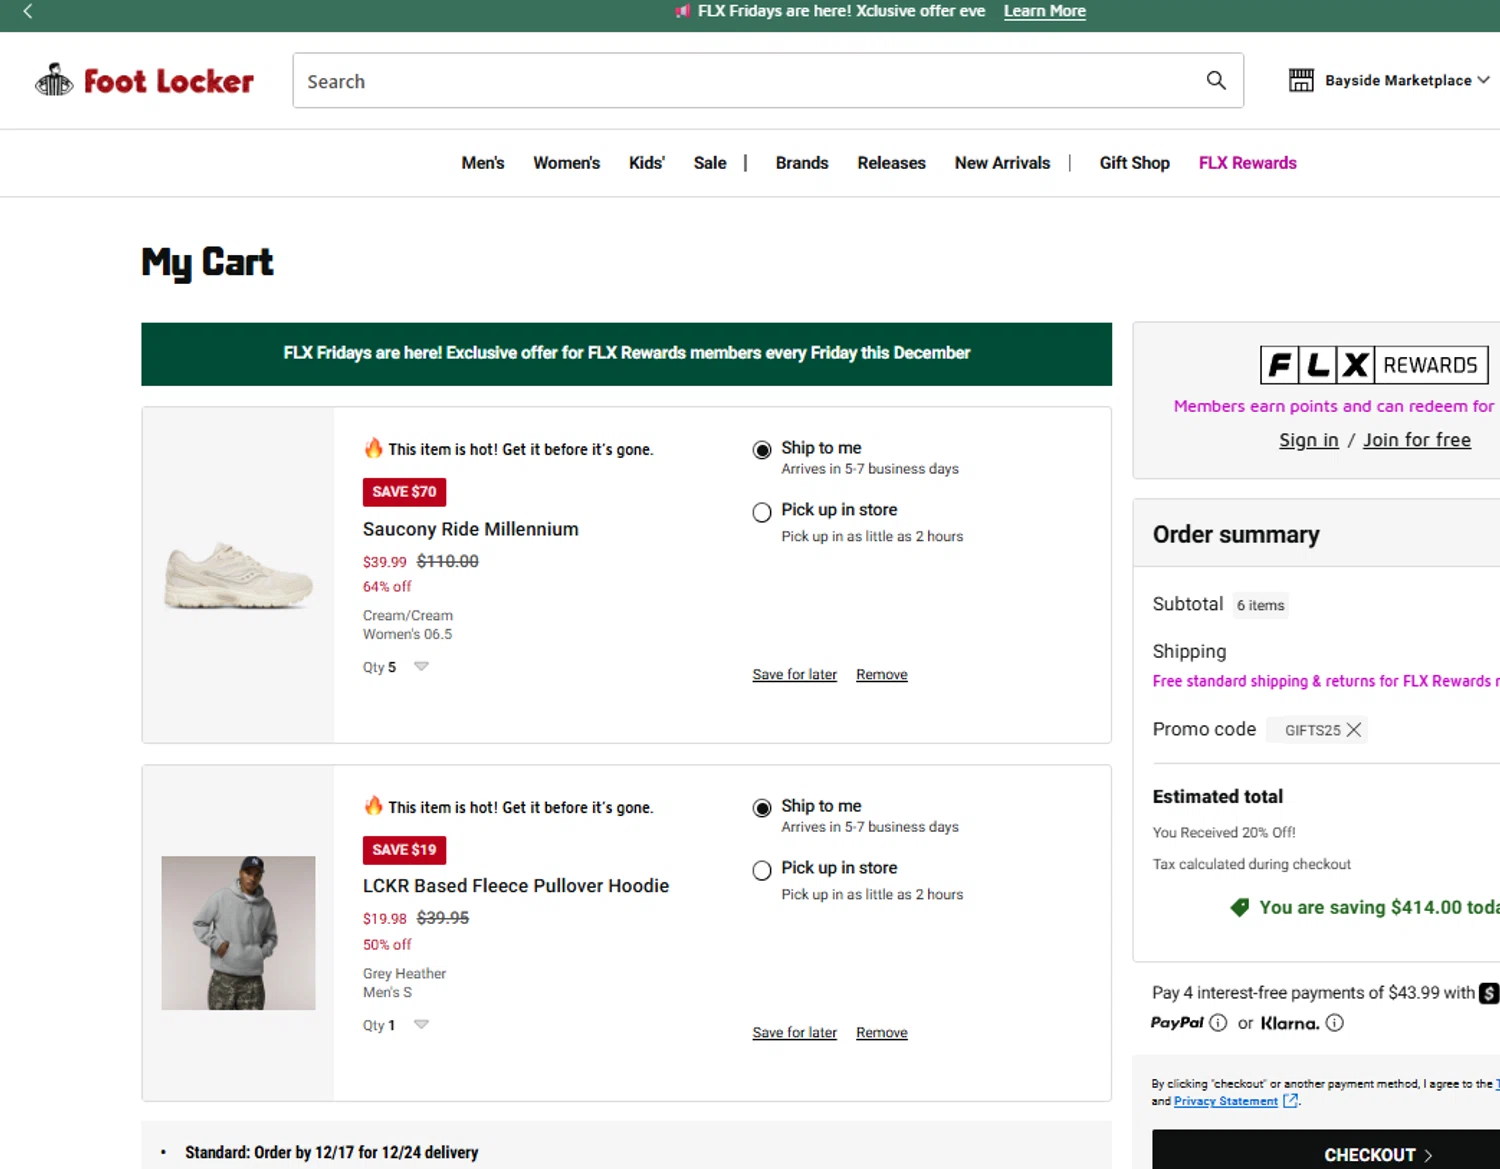Click into the Search field

[740, 81]
